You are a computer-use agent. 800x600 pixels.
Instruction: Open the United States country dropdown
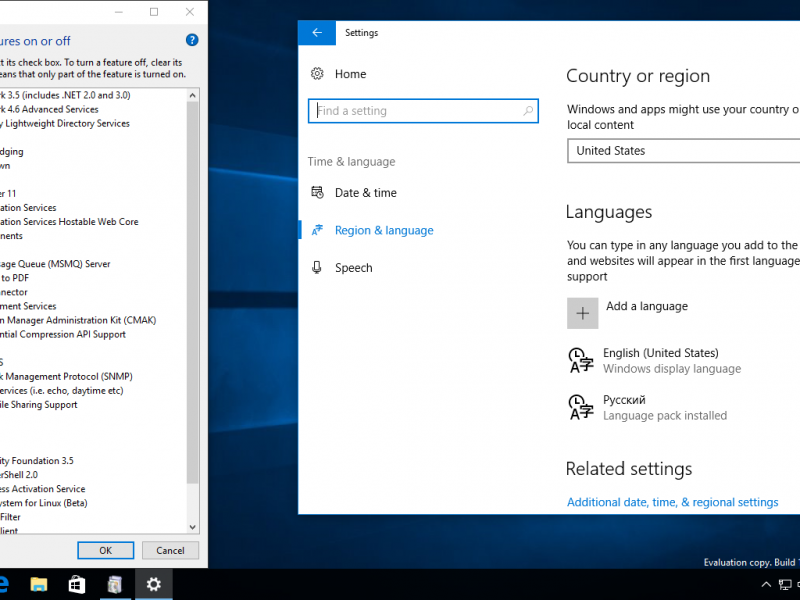[684, 151]
